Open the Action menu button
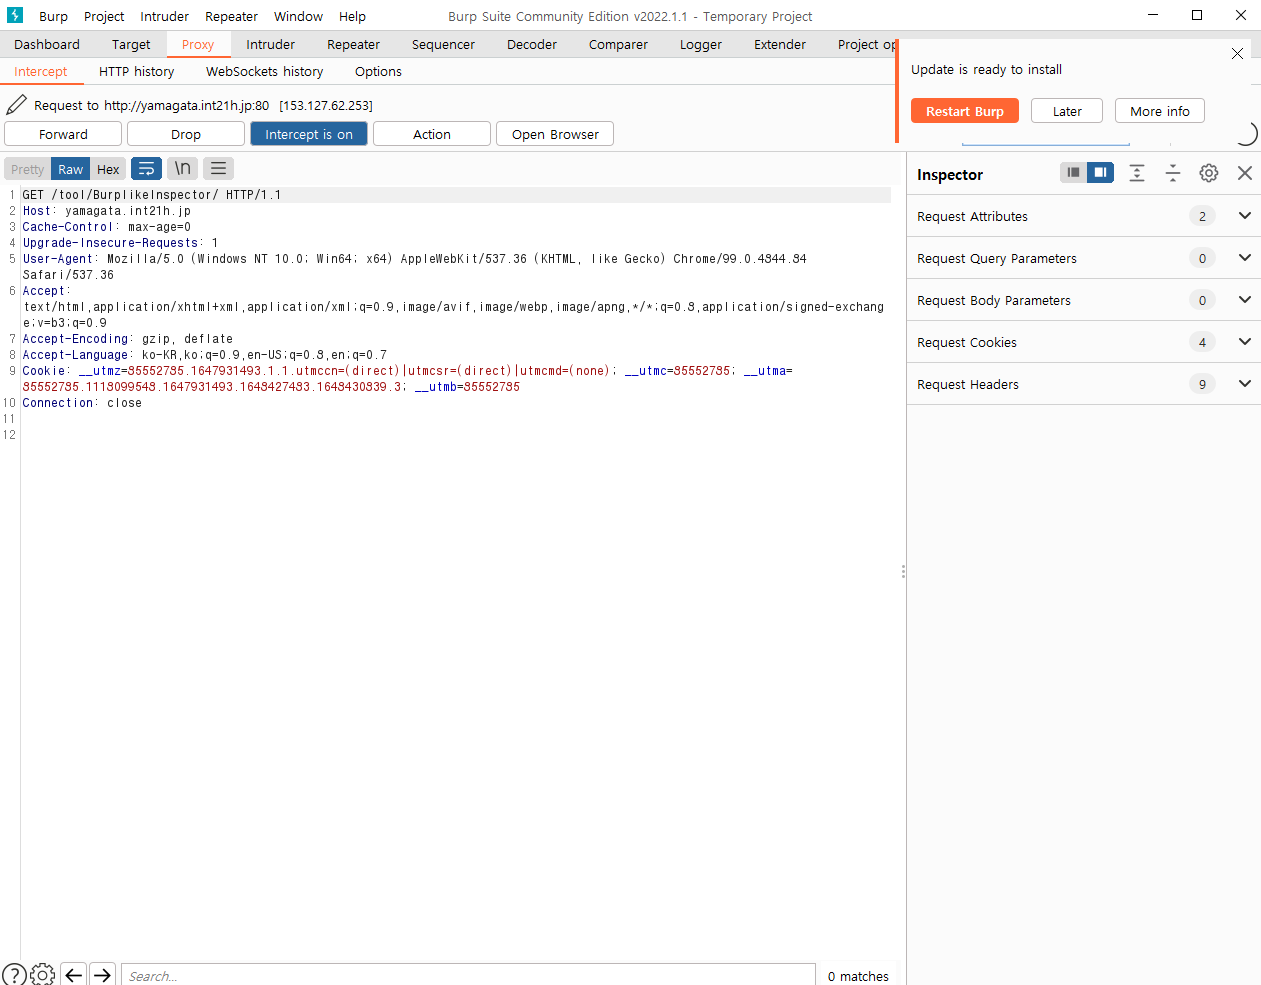 [432, 134]
